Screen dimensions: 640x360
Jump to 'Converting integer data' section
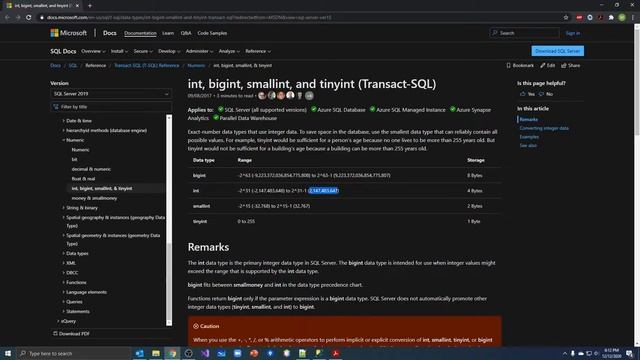[544, 128]
